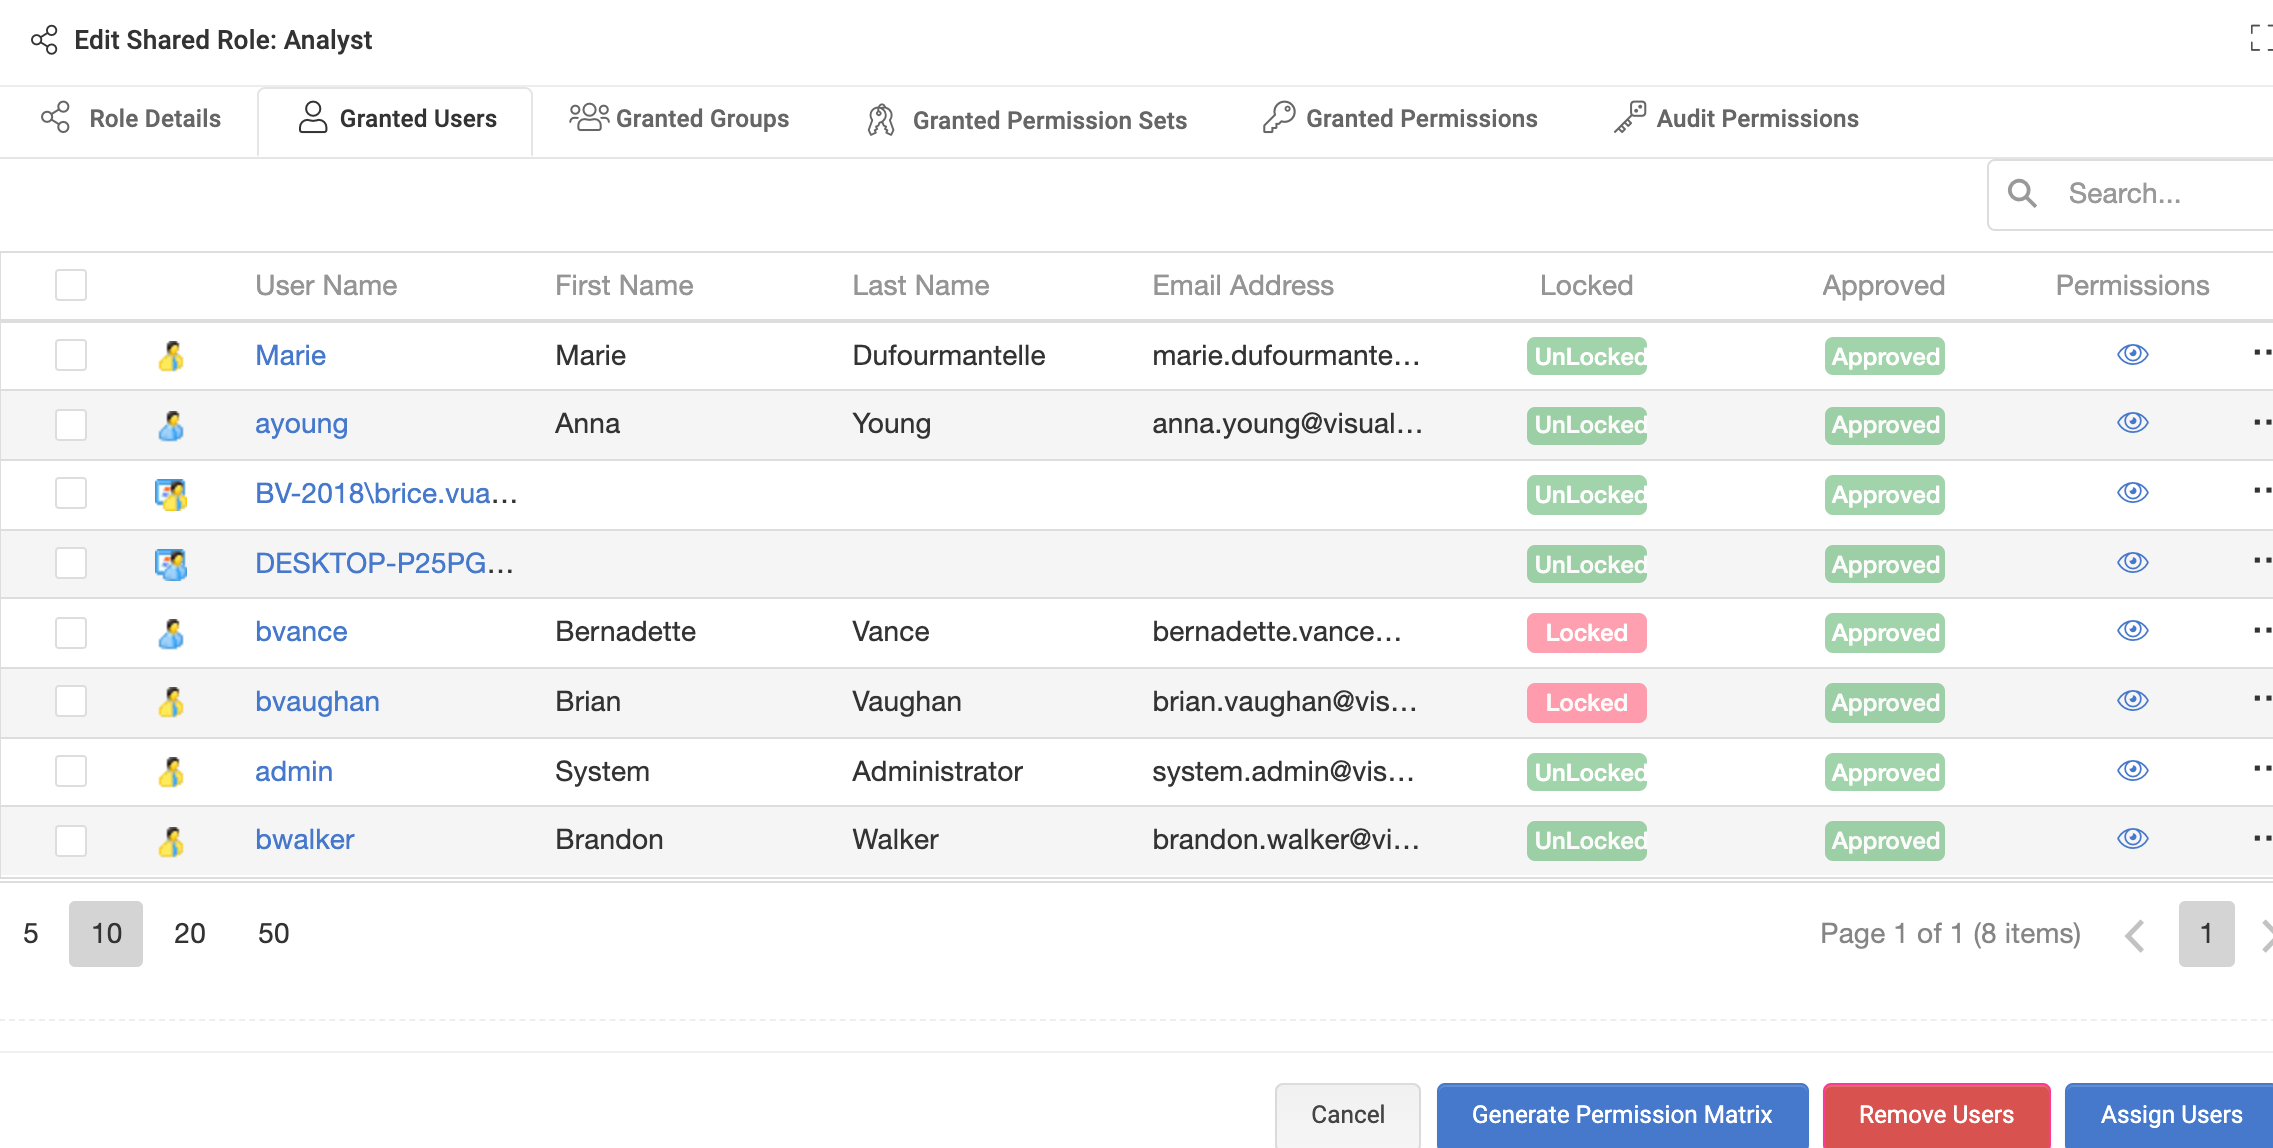Click the Locked badge for bvance
Screen dimensions: 2273x1148
coord(1586,633)
